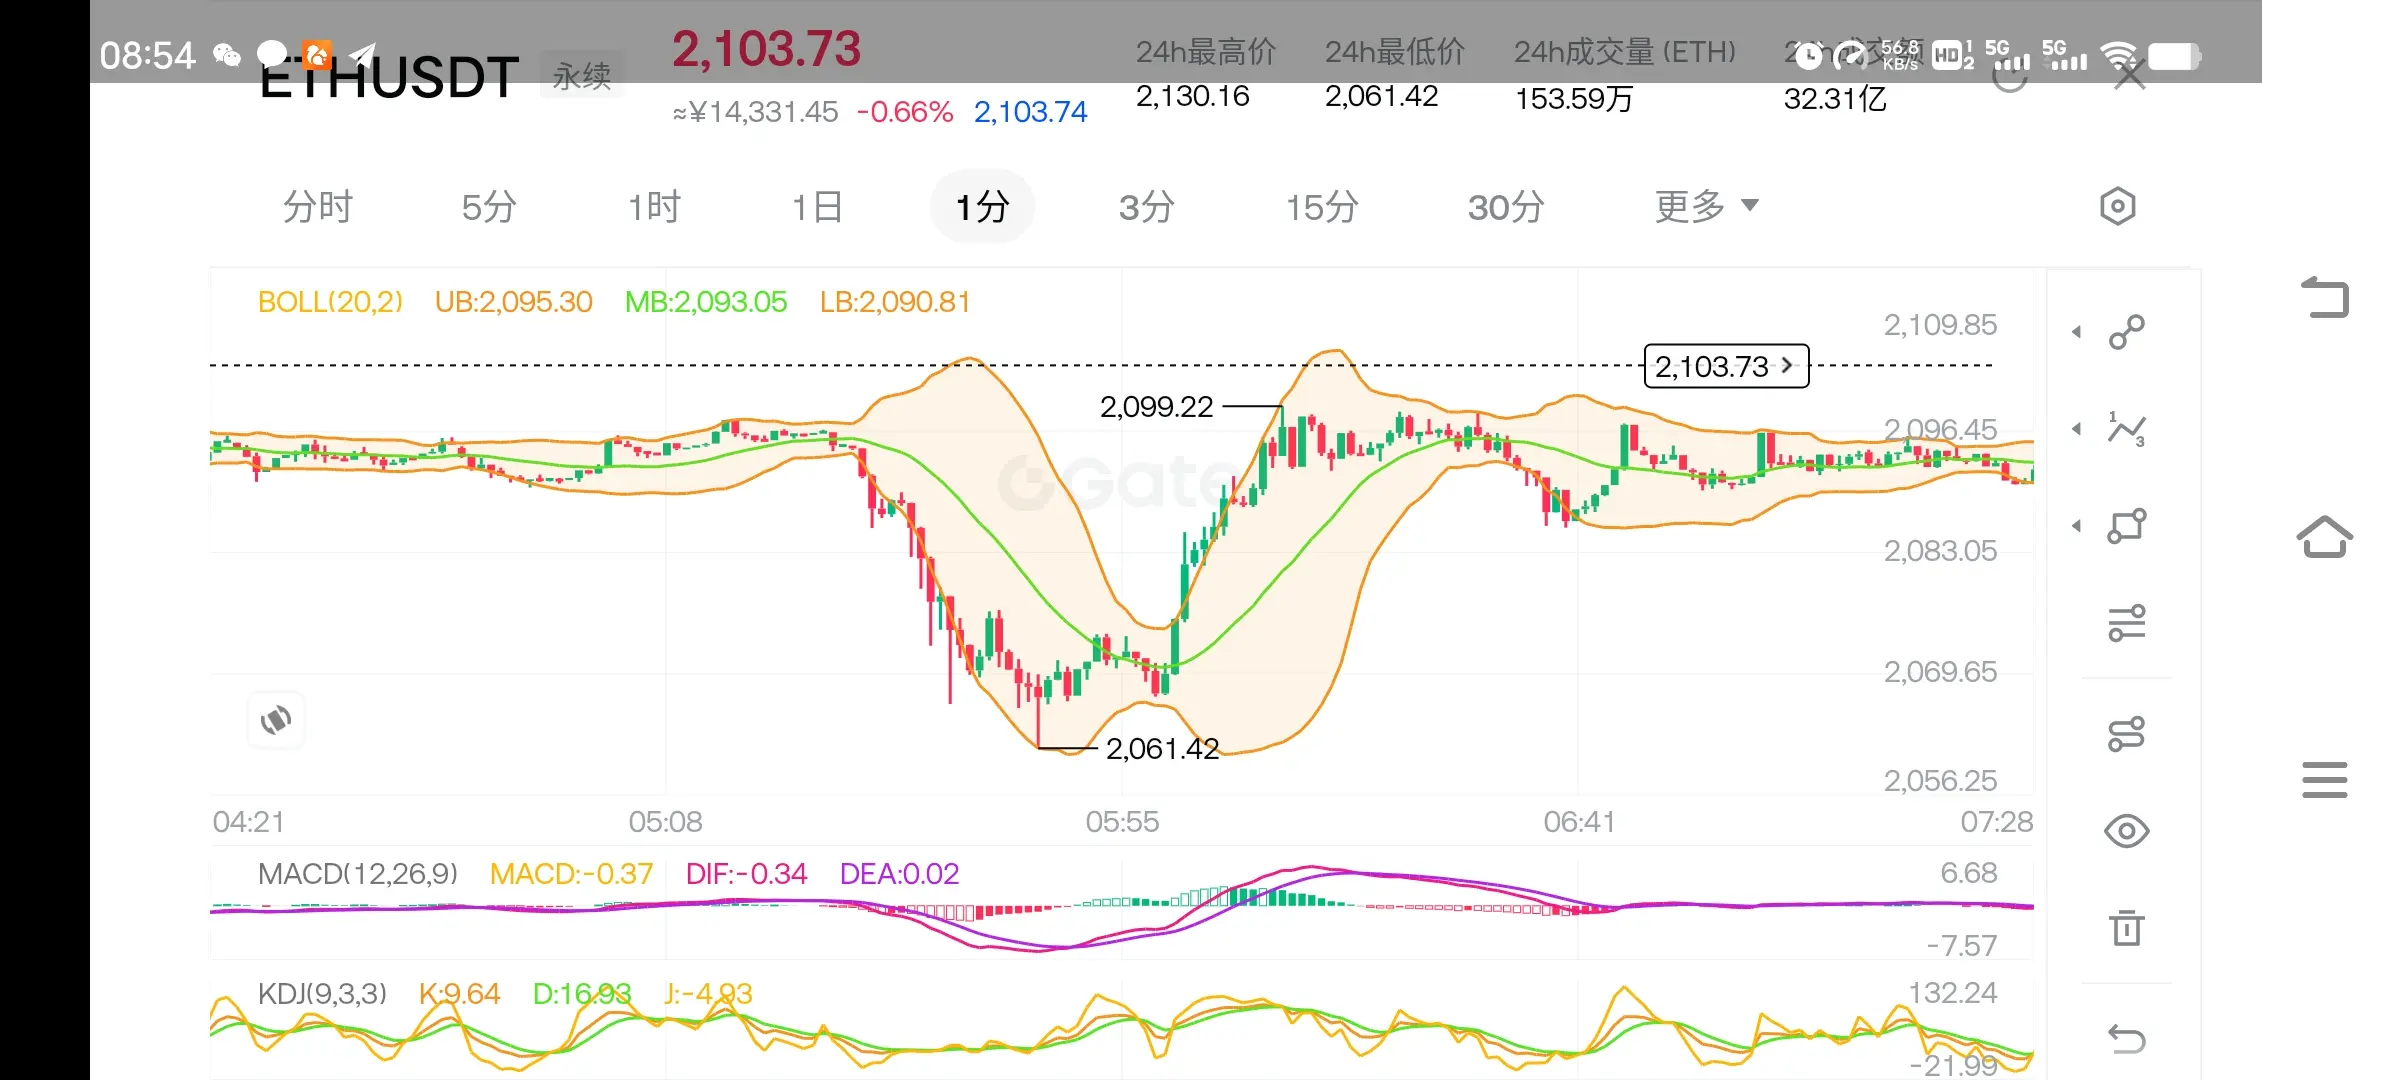Tap the MB:2,093.05 middle band value

[x=706, y=302]
